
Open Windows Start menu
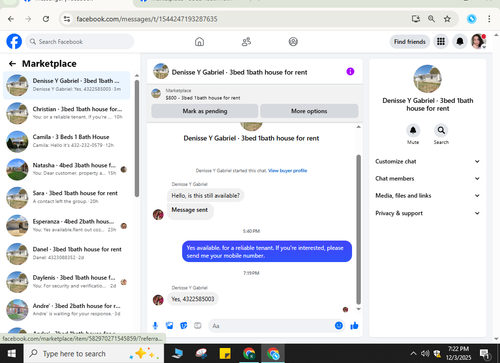[x=12, y=354]
